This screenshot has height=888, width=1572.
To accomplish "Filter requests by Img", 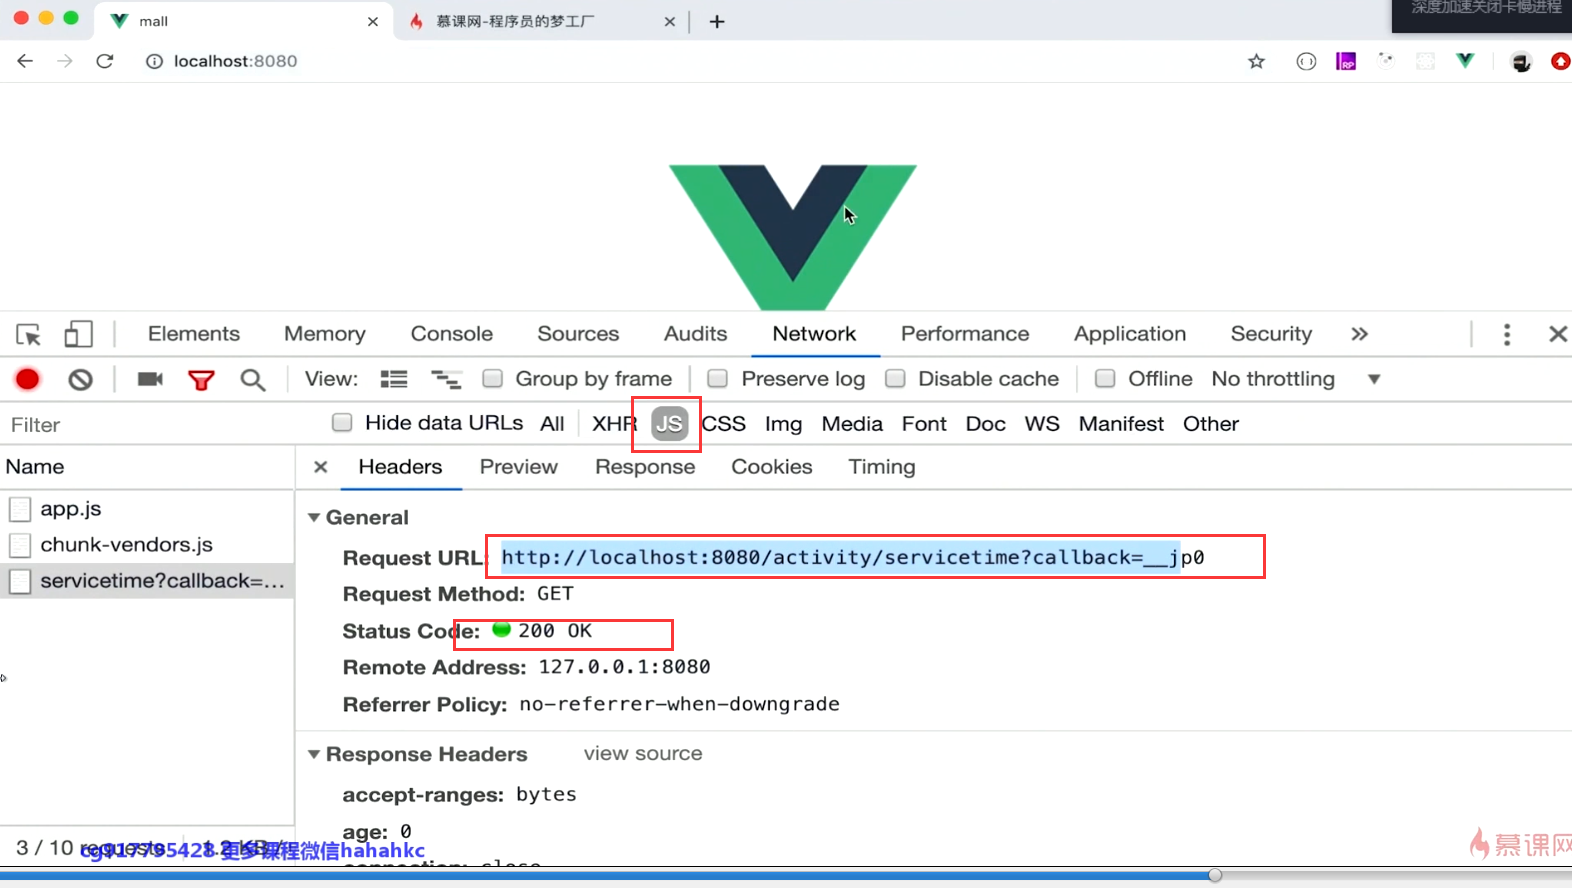I will pos(783,424).
